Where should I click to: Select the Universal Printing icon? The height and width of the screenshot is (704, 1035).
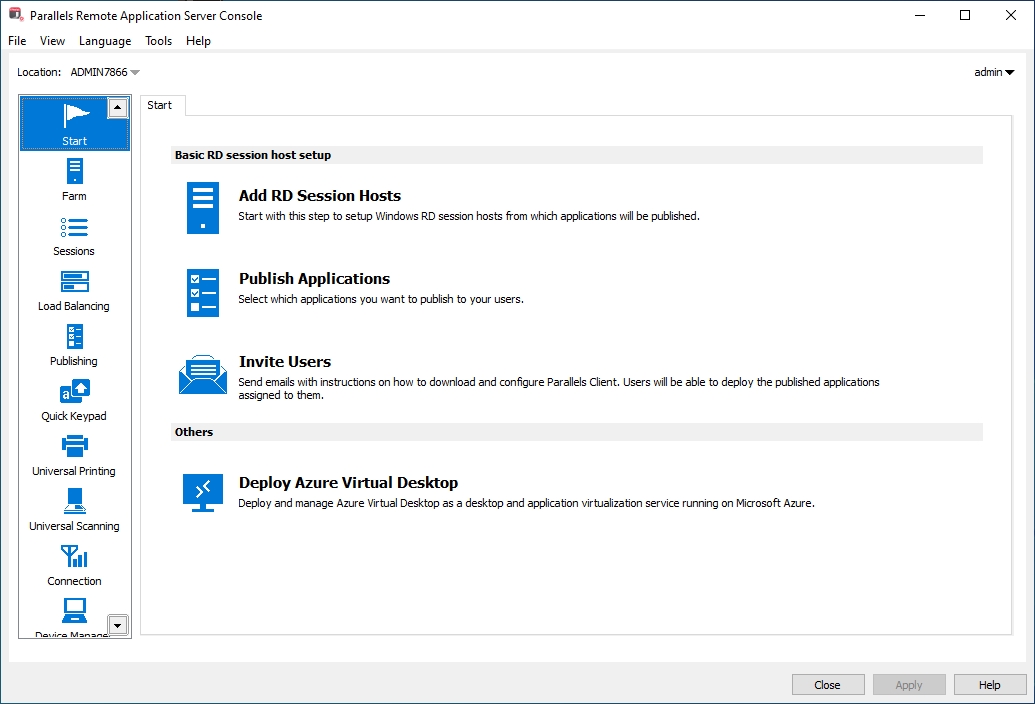pyautogui.click(x=74, y=454)
